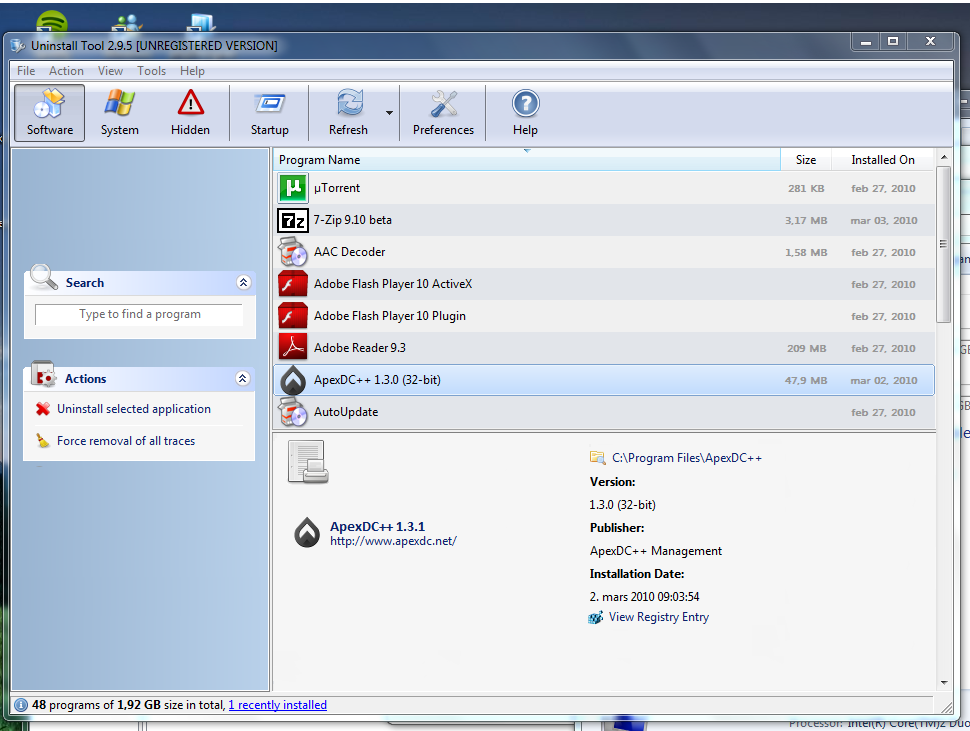Click the window resize grip corner
Viewport: 970px width, 731px height.
coord(947,707)
